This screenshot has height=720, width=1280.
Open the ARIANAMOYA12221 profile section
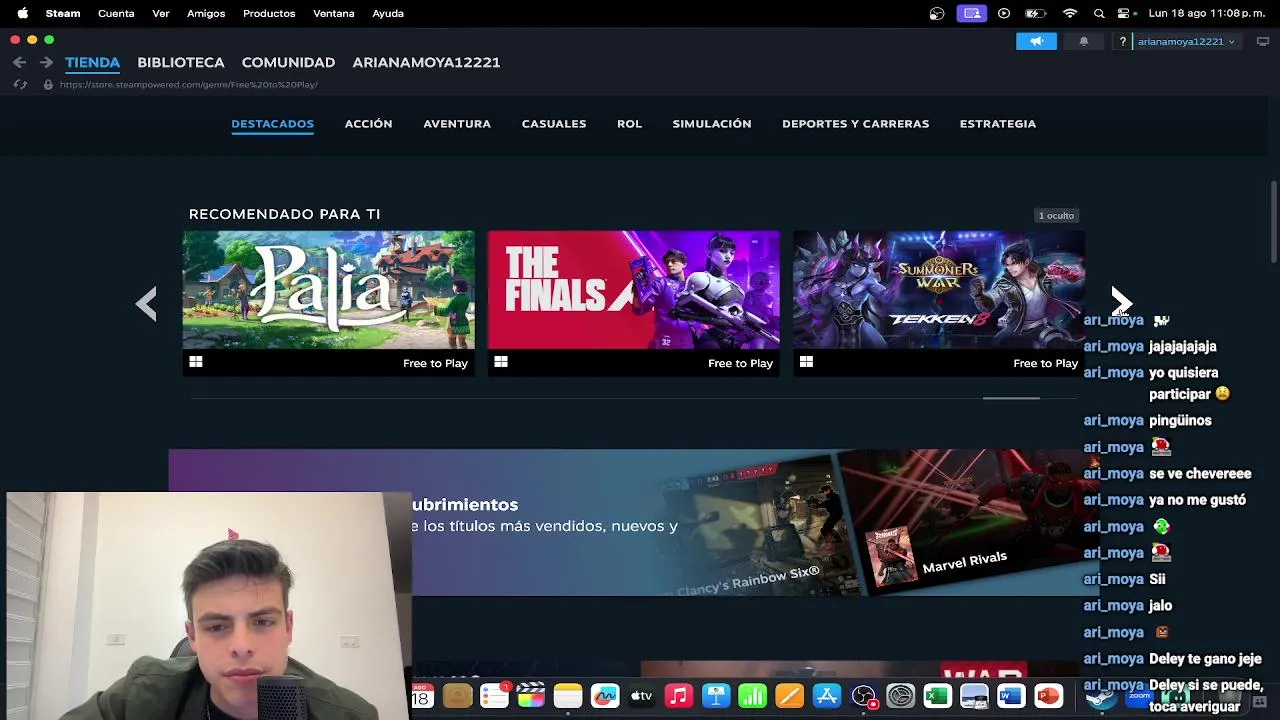[x=426, y=62]
